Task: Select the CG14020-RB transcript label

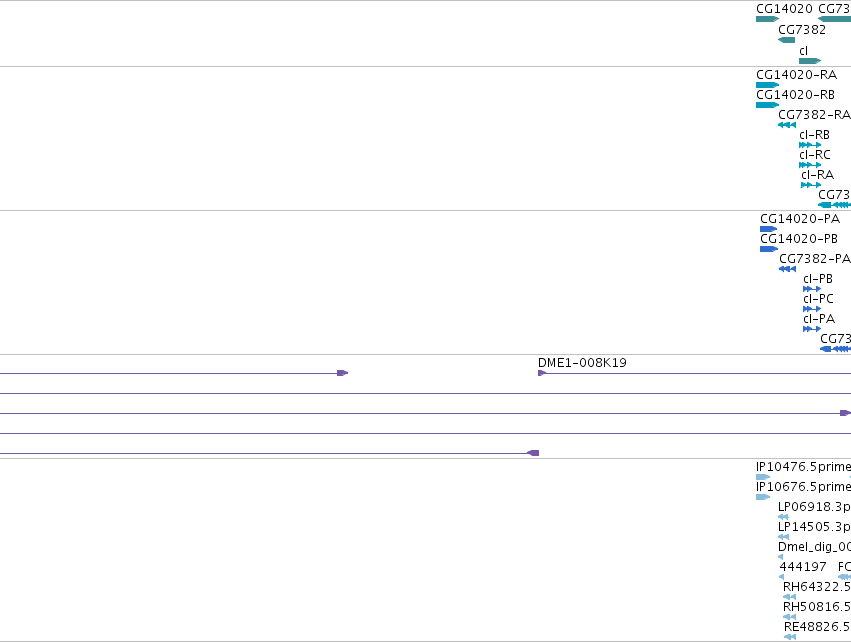Action: point(796,95)
